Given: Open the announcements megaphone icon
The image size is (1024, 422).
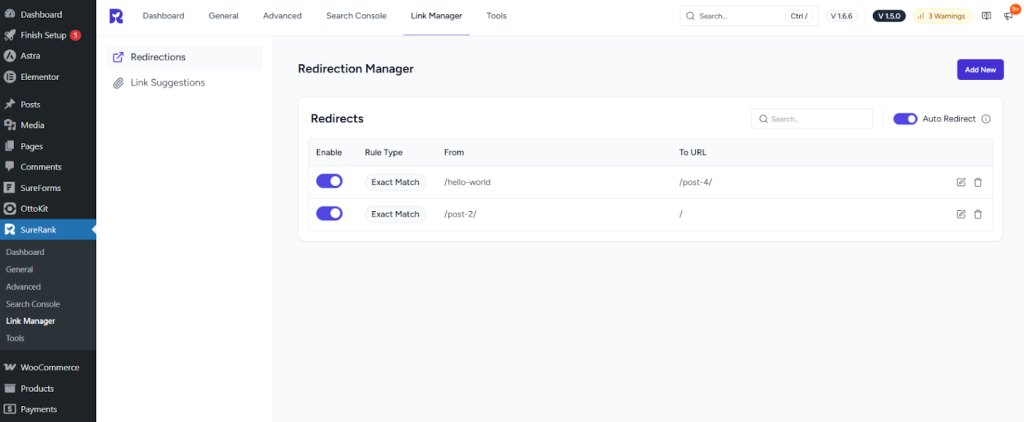Looking at the screenshot, I should [1008, 16].
